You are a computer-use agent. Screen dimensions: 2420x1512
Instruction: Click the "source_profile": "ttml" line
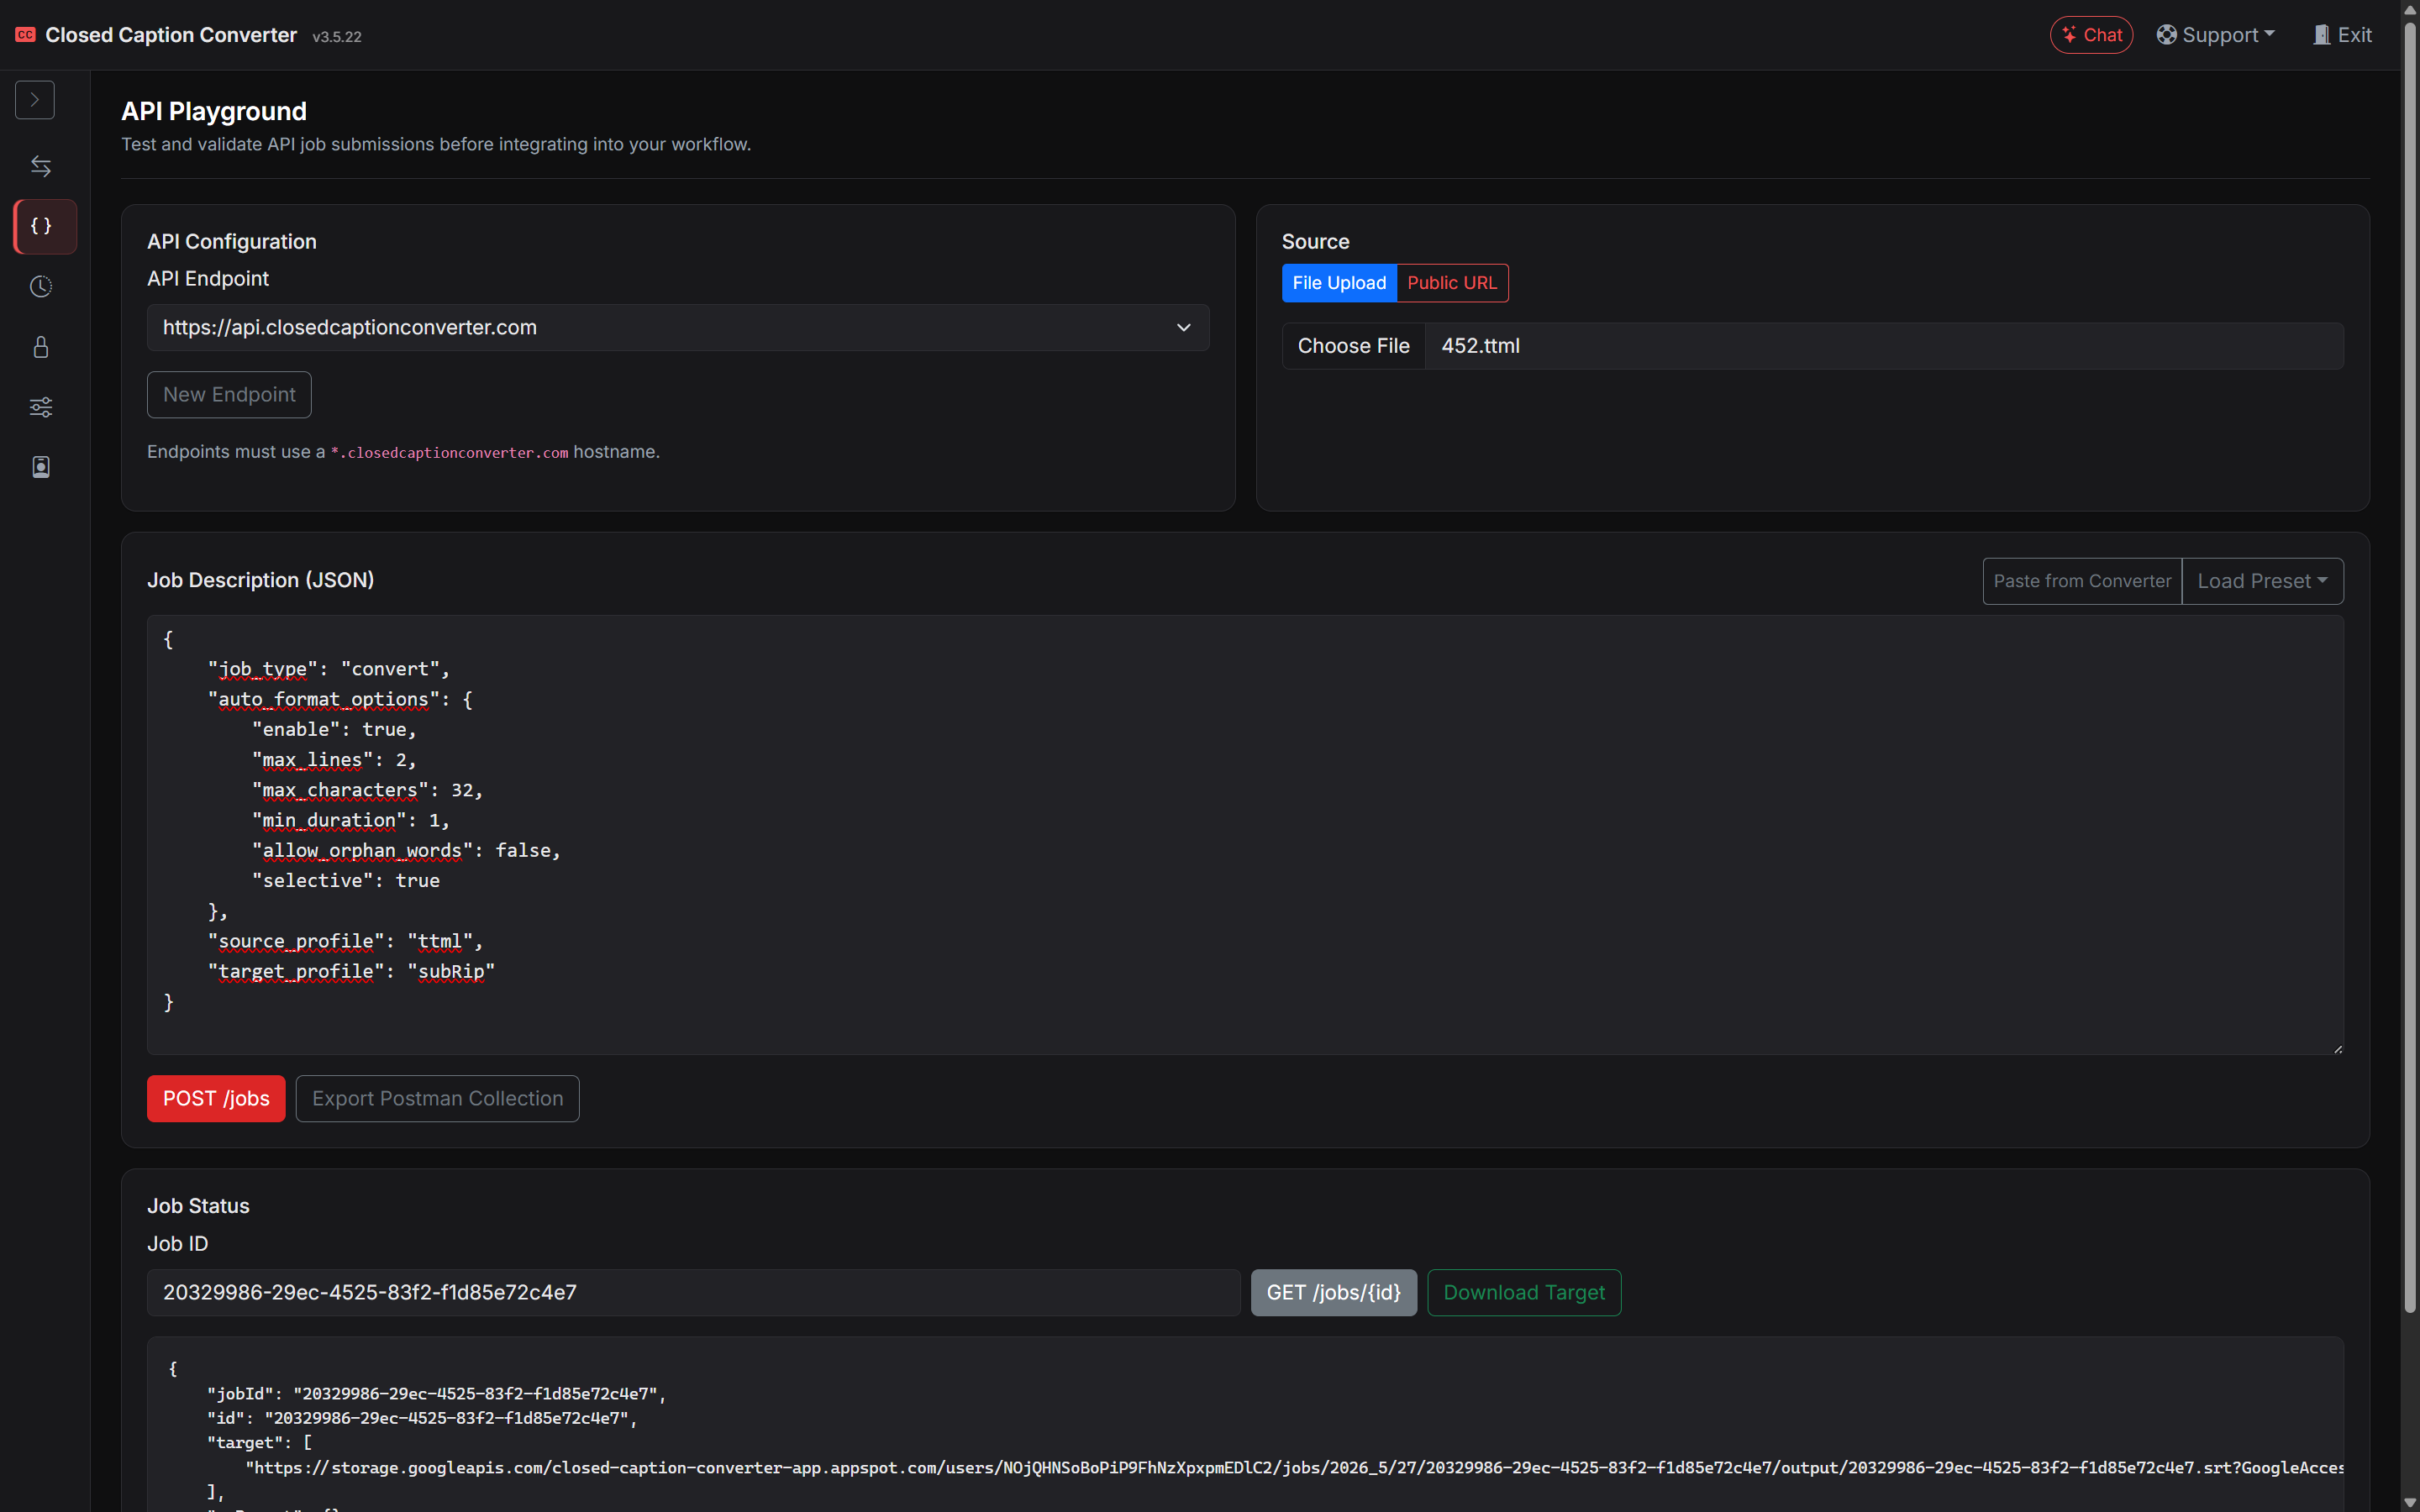click(x=345, y=942)
